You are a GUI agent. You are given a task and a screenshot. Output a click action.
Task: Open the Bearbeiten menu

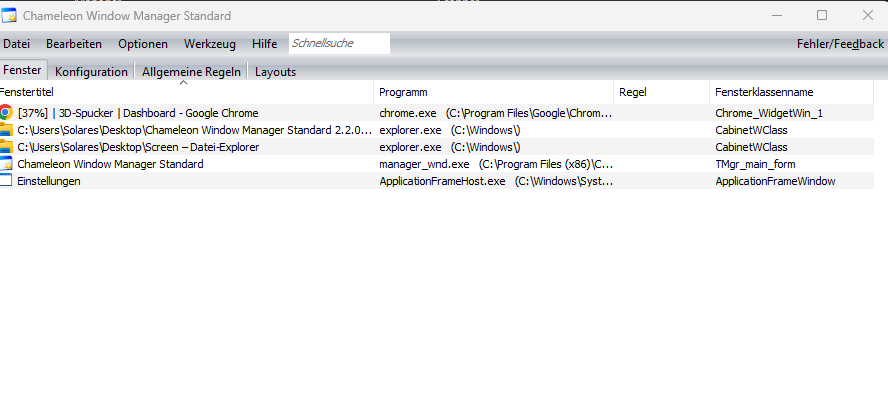pyautogui.click(x=74, y=44)
